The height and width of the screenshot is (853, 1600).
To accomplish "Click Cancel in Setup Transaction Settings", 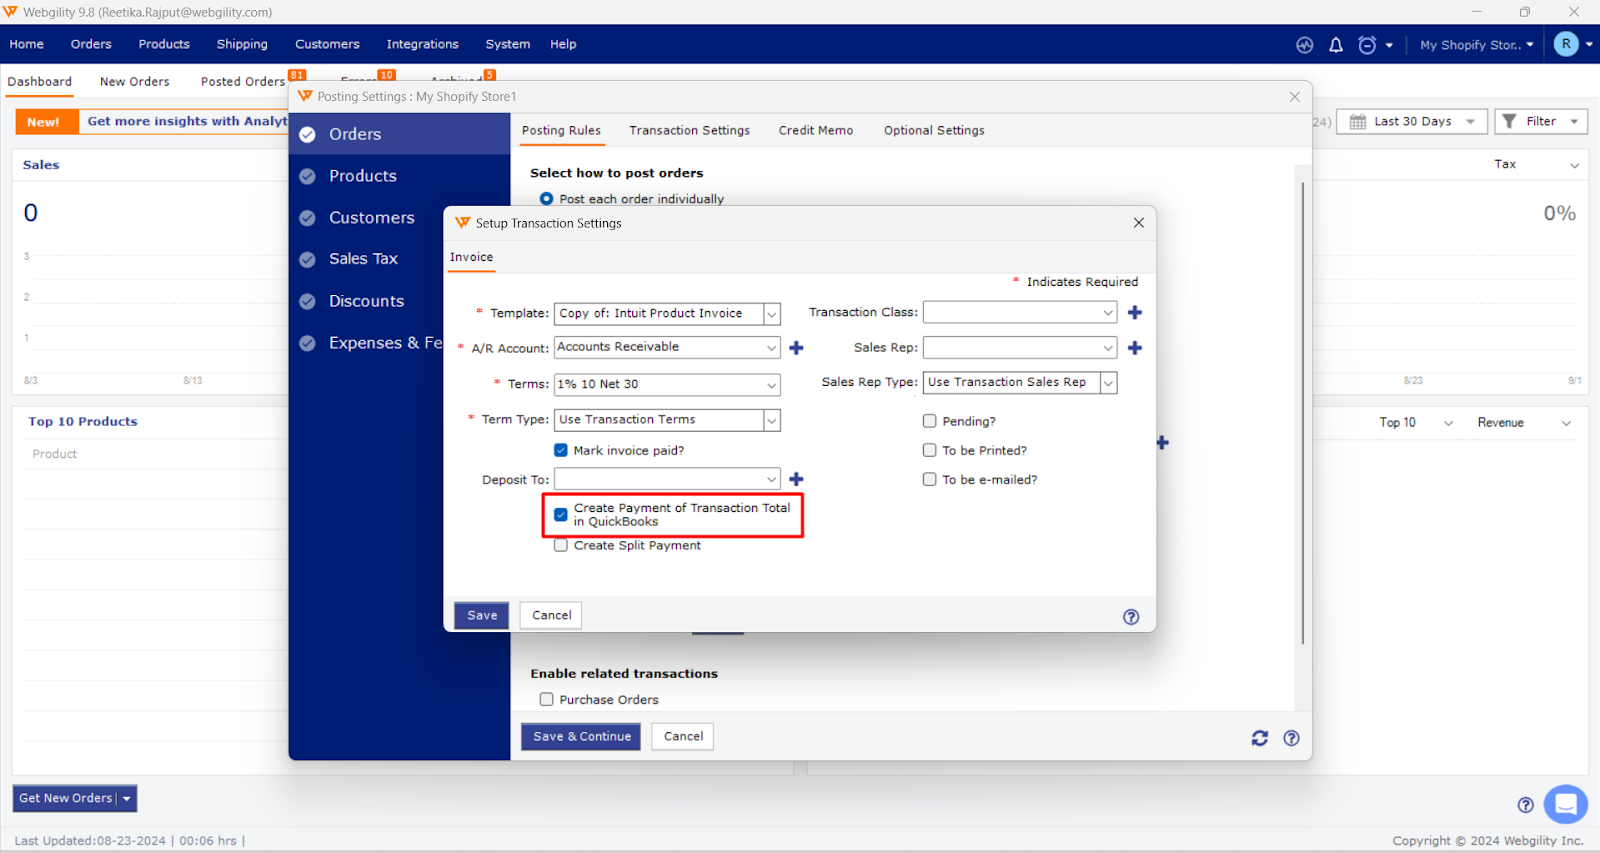I will pos(552,616).
